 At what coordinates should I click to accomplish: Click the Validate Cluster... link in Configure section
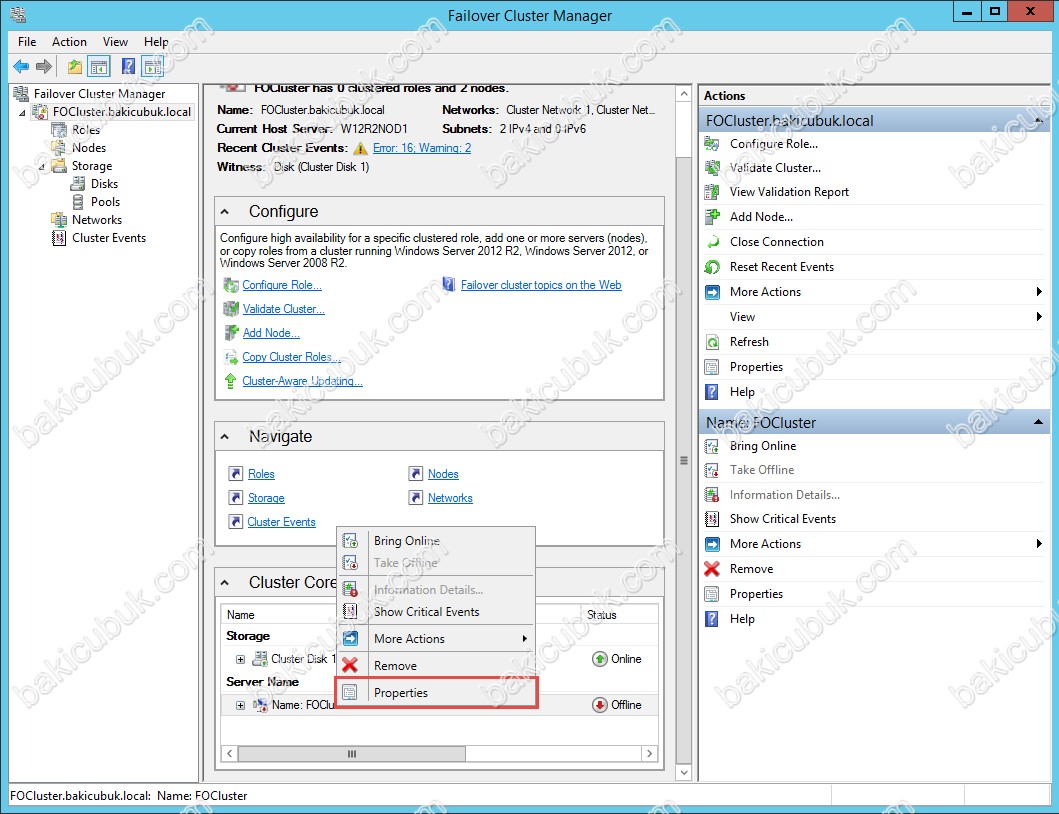coord(284,309)
